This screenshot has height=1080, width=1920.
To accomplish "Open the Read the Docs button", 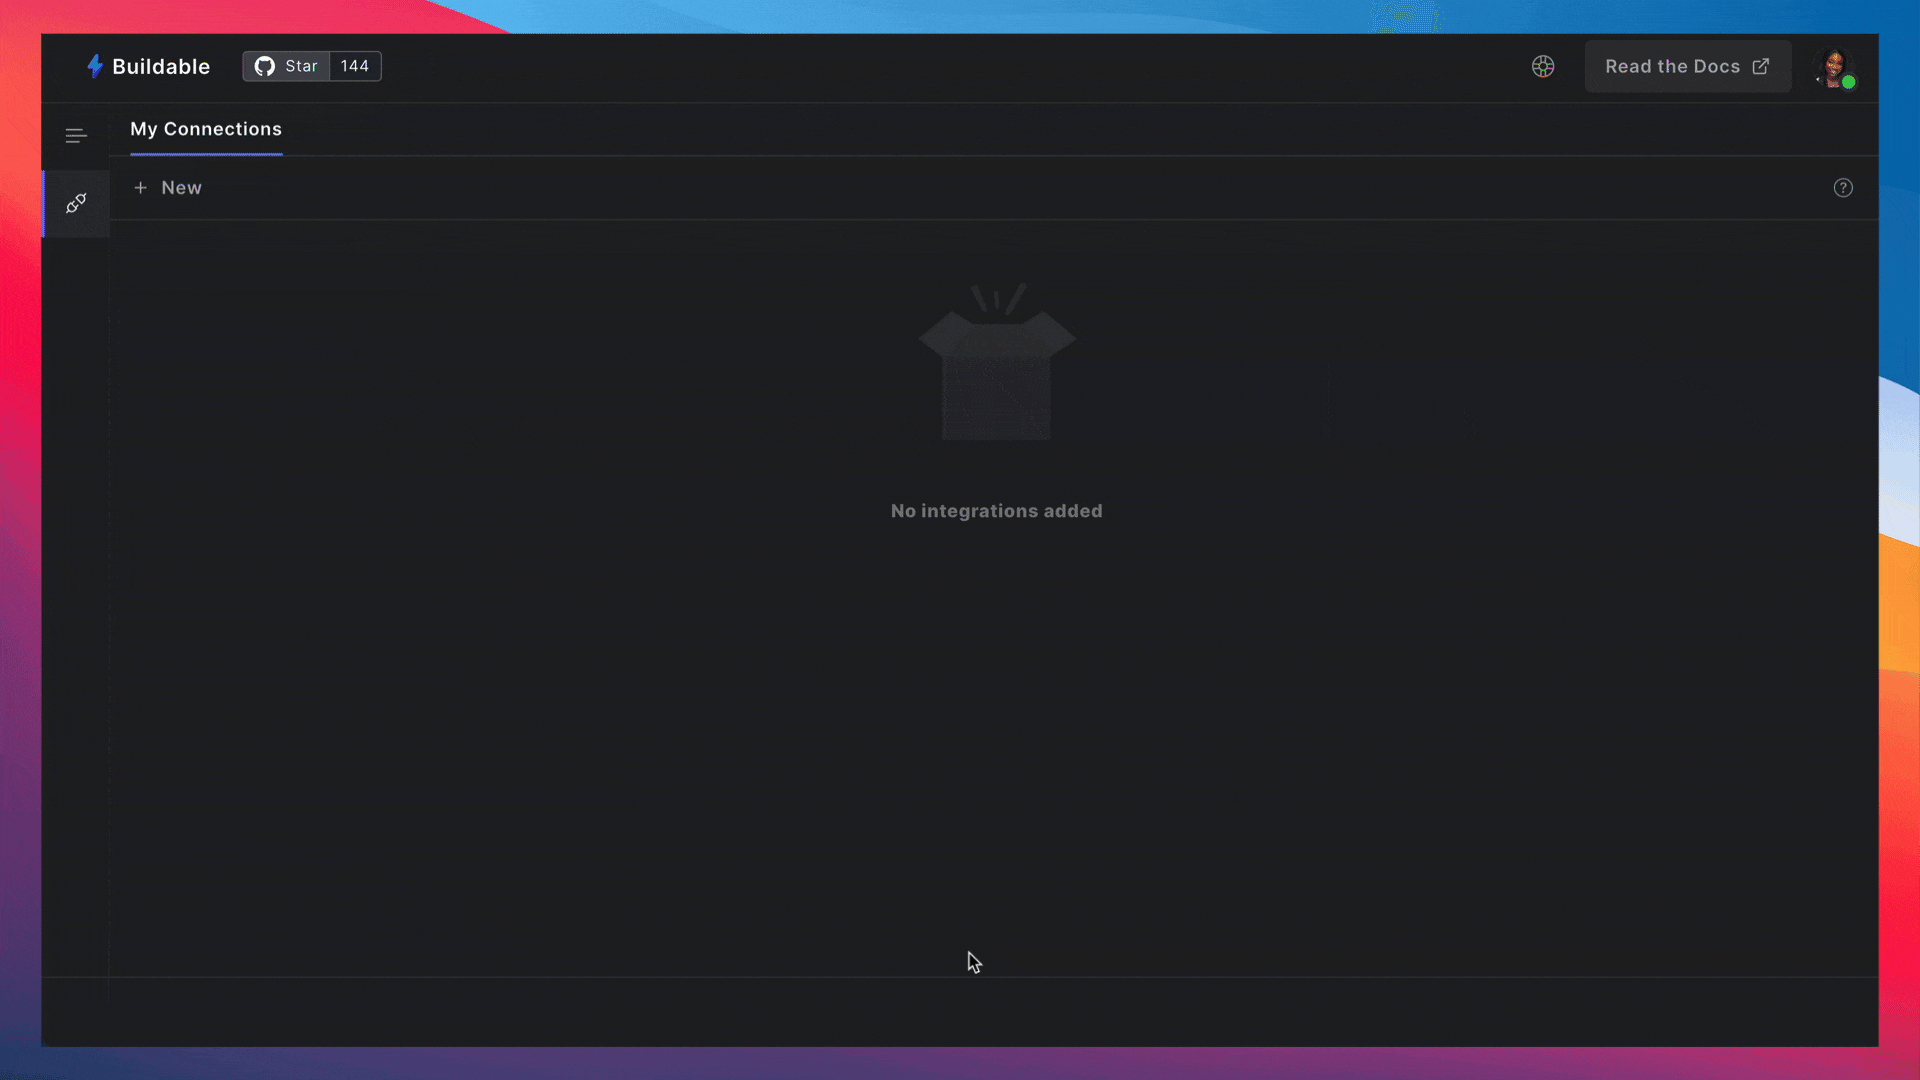I will (1672, 67).
